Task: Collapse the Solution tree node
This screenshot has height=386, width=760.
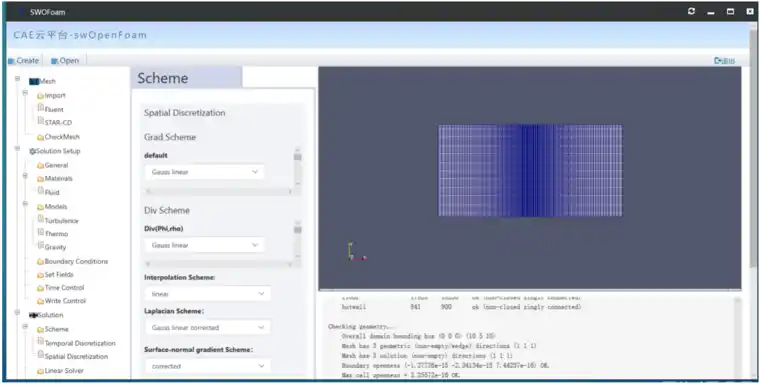Action: point(17,313)
